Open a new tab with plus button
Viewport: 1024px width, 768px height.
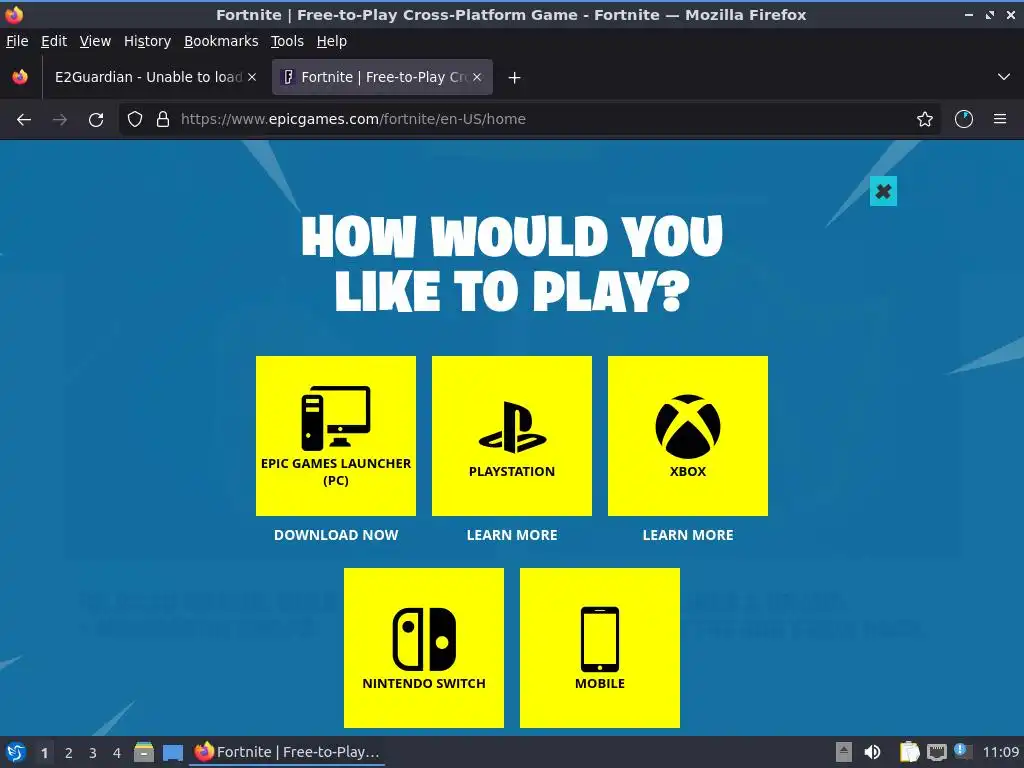515,78
